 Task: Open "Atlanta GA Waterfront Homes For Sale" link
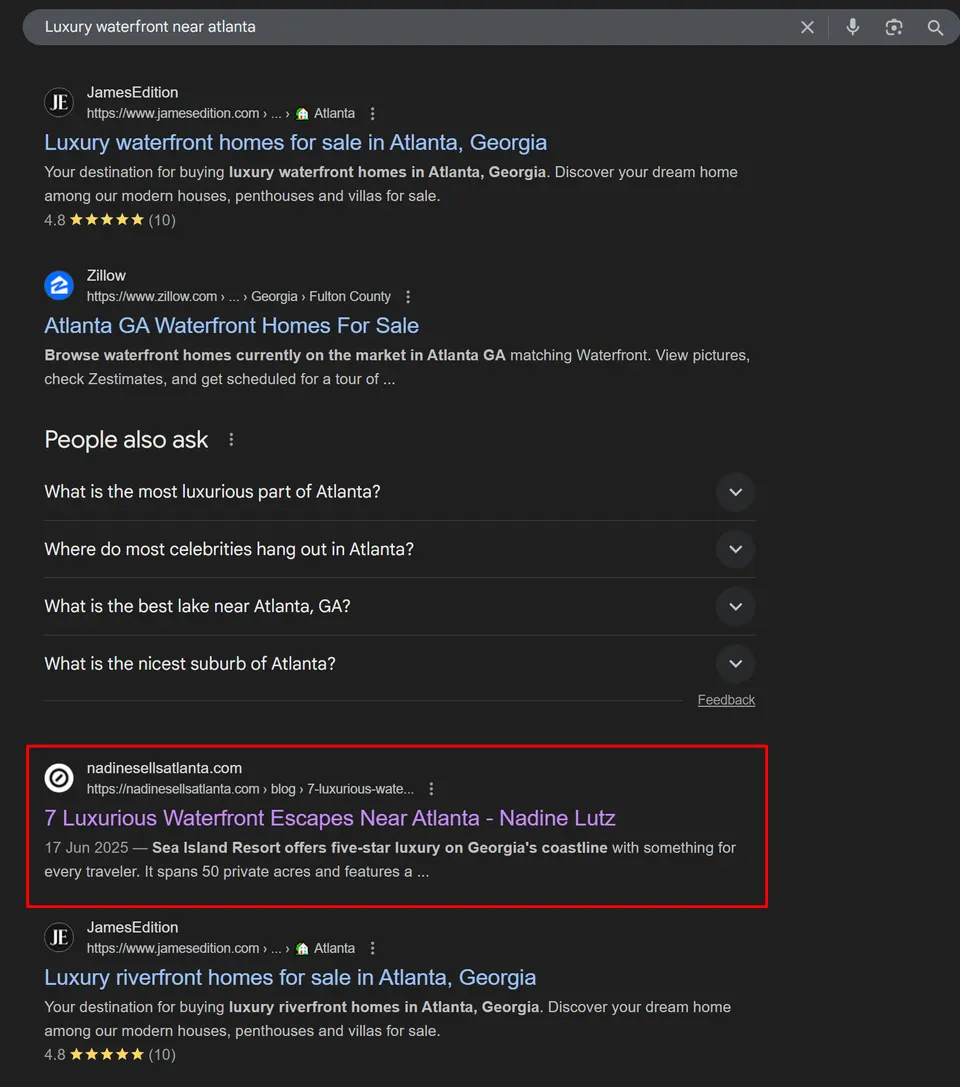[x=232, y=326]
